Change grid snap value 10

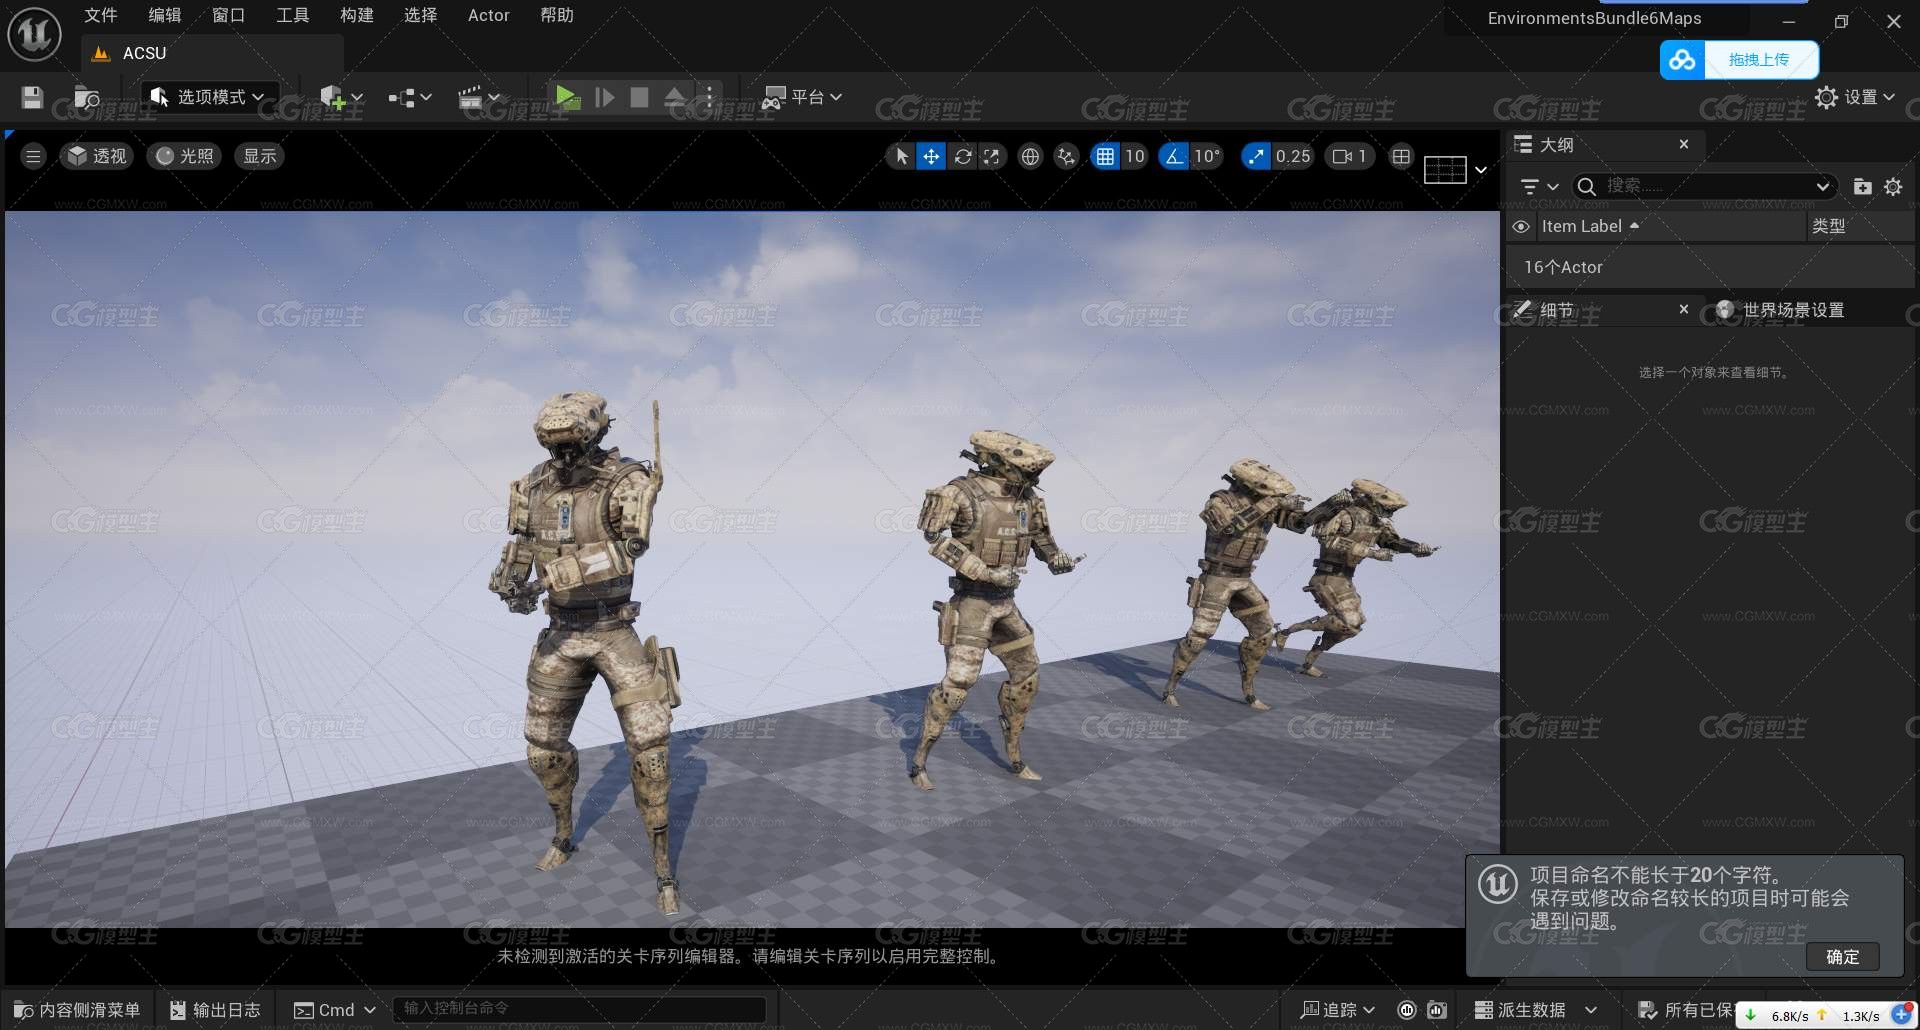click(x=1134, y=156)
